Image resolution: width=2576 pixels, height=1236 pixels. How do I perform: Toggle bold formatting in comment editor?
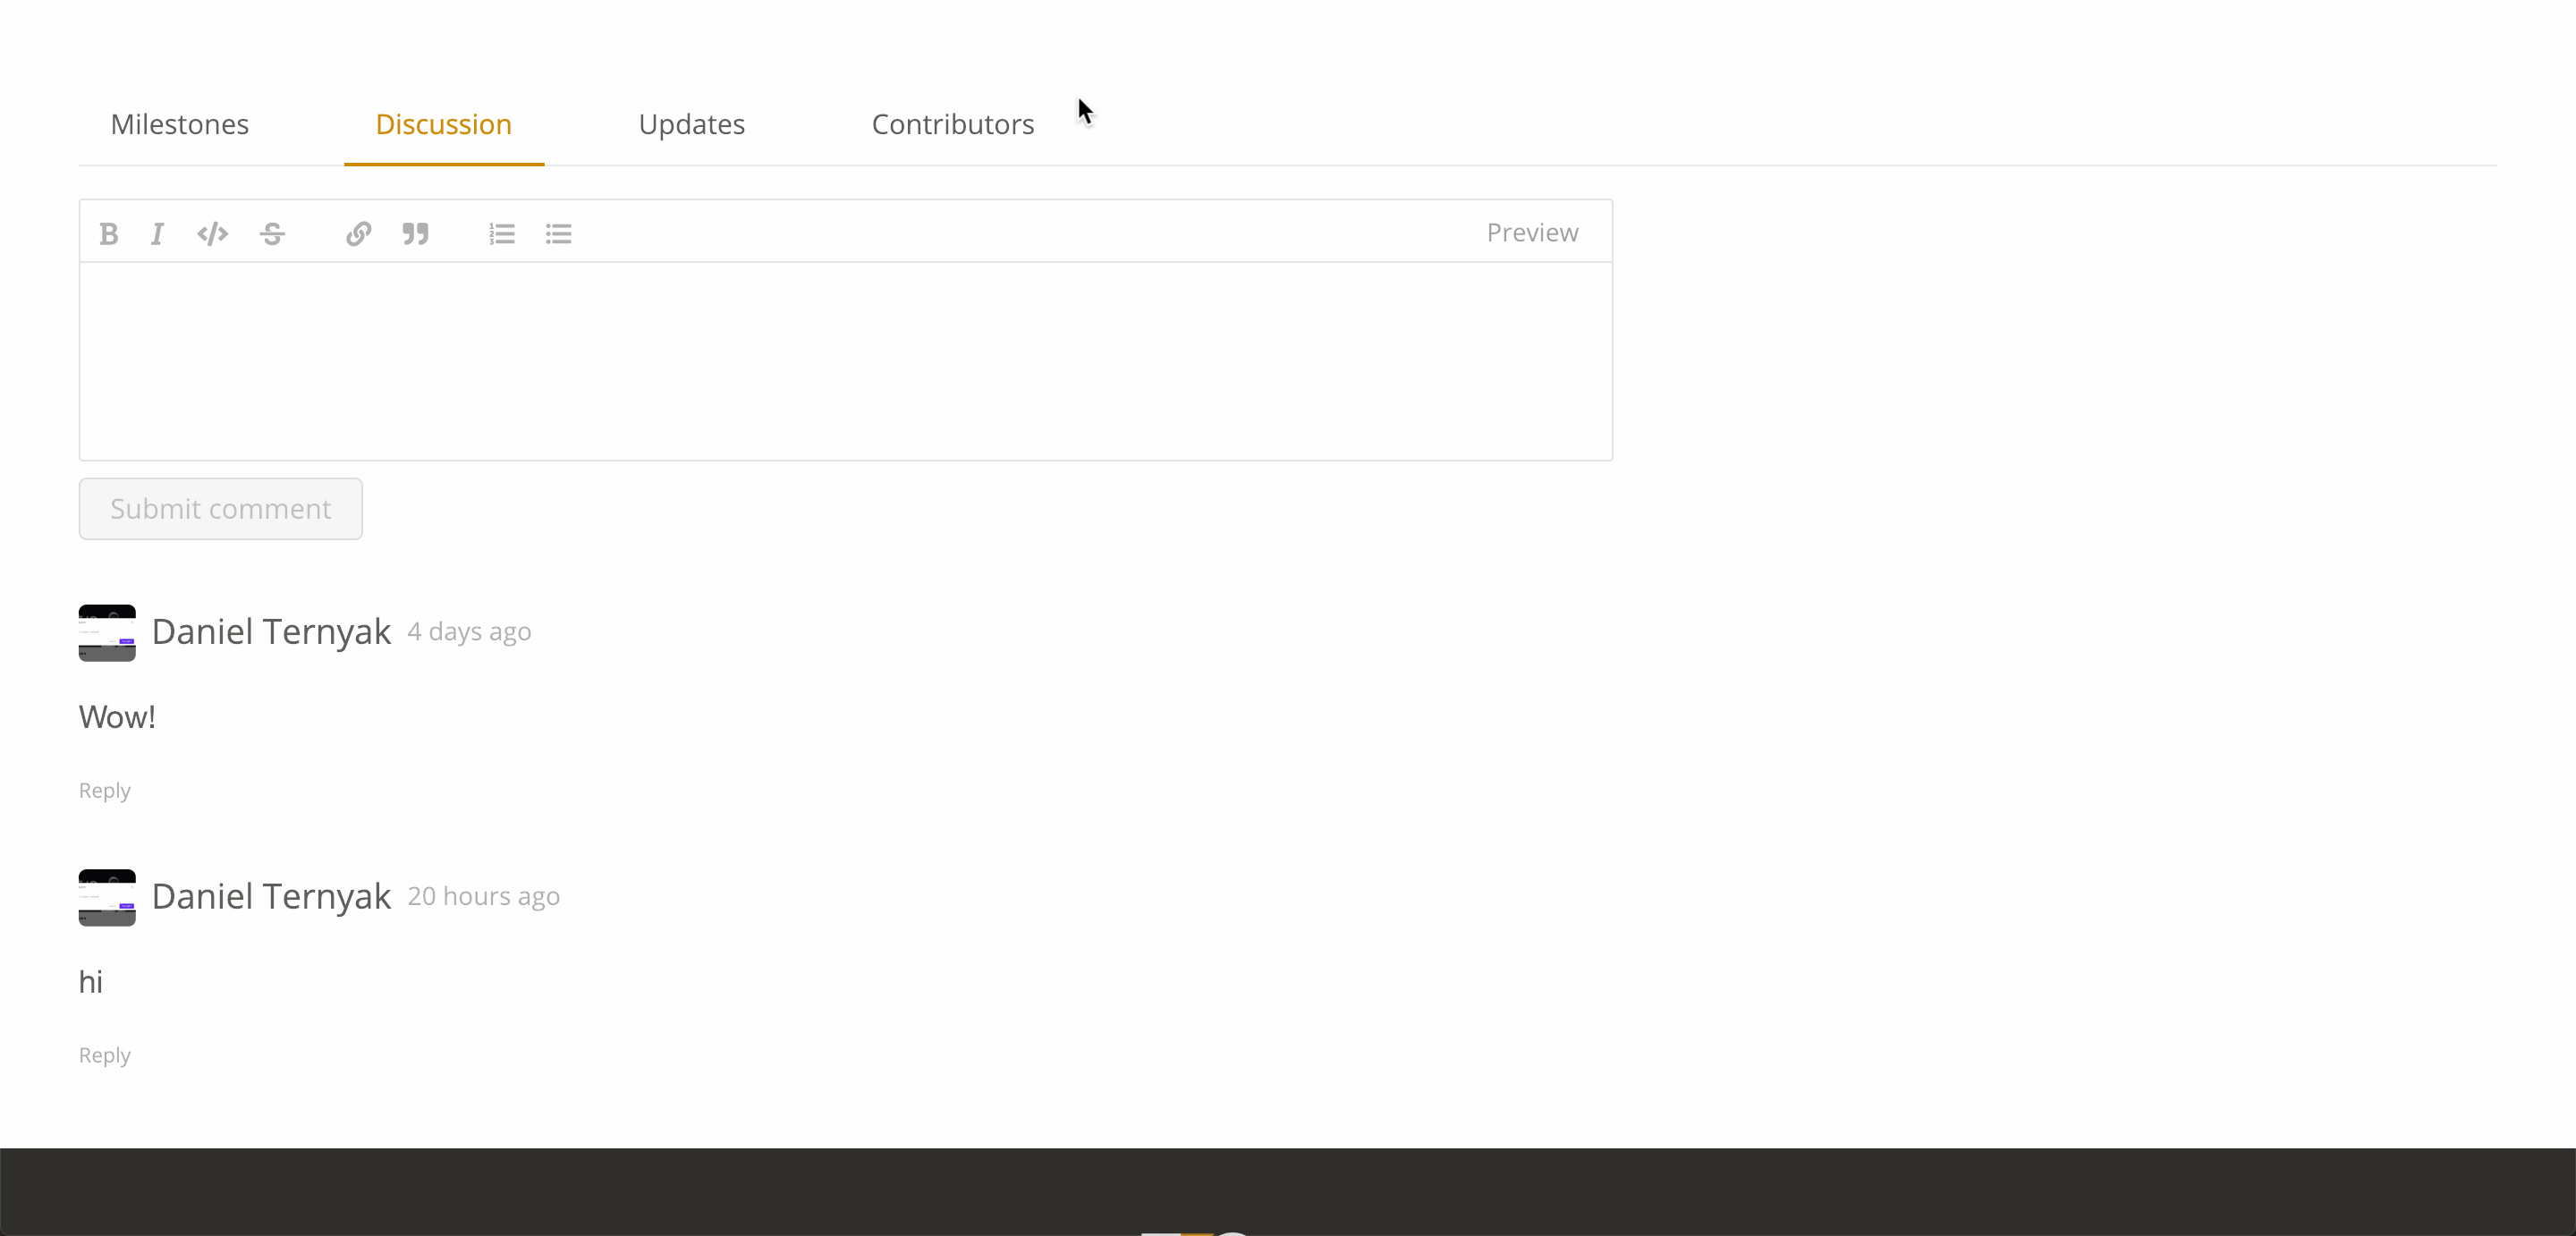tap(109, 234)
